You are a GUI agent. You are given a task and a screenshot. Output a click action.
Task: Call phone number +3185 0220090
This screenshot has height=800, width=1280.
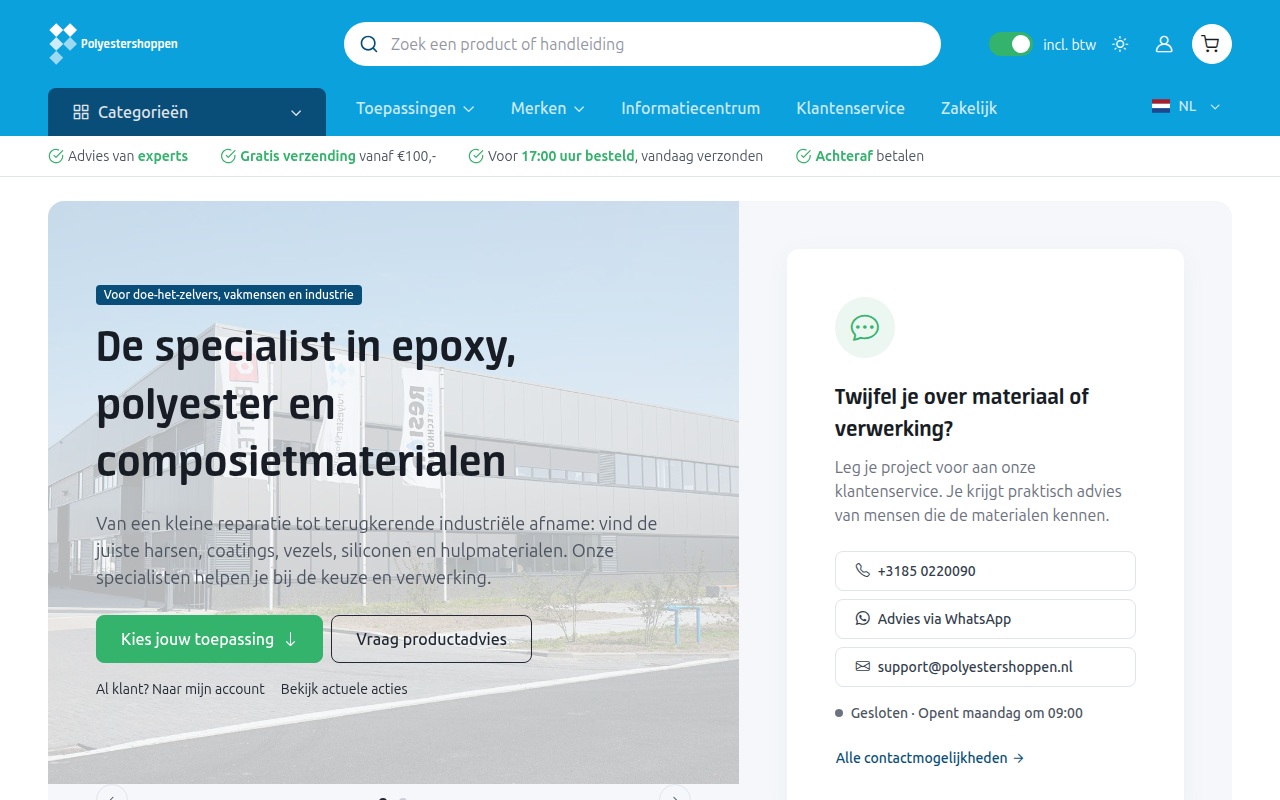pyautogui.click(x=985, y=571)
